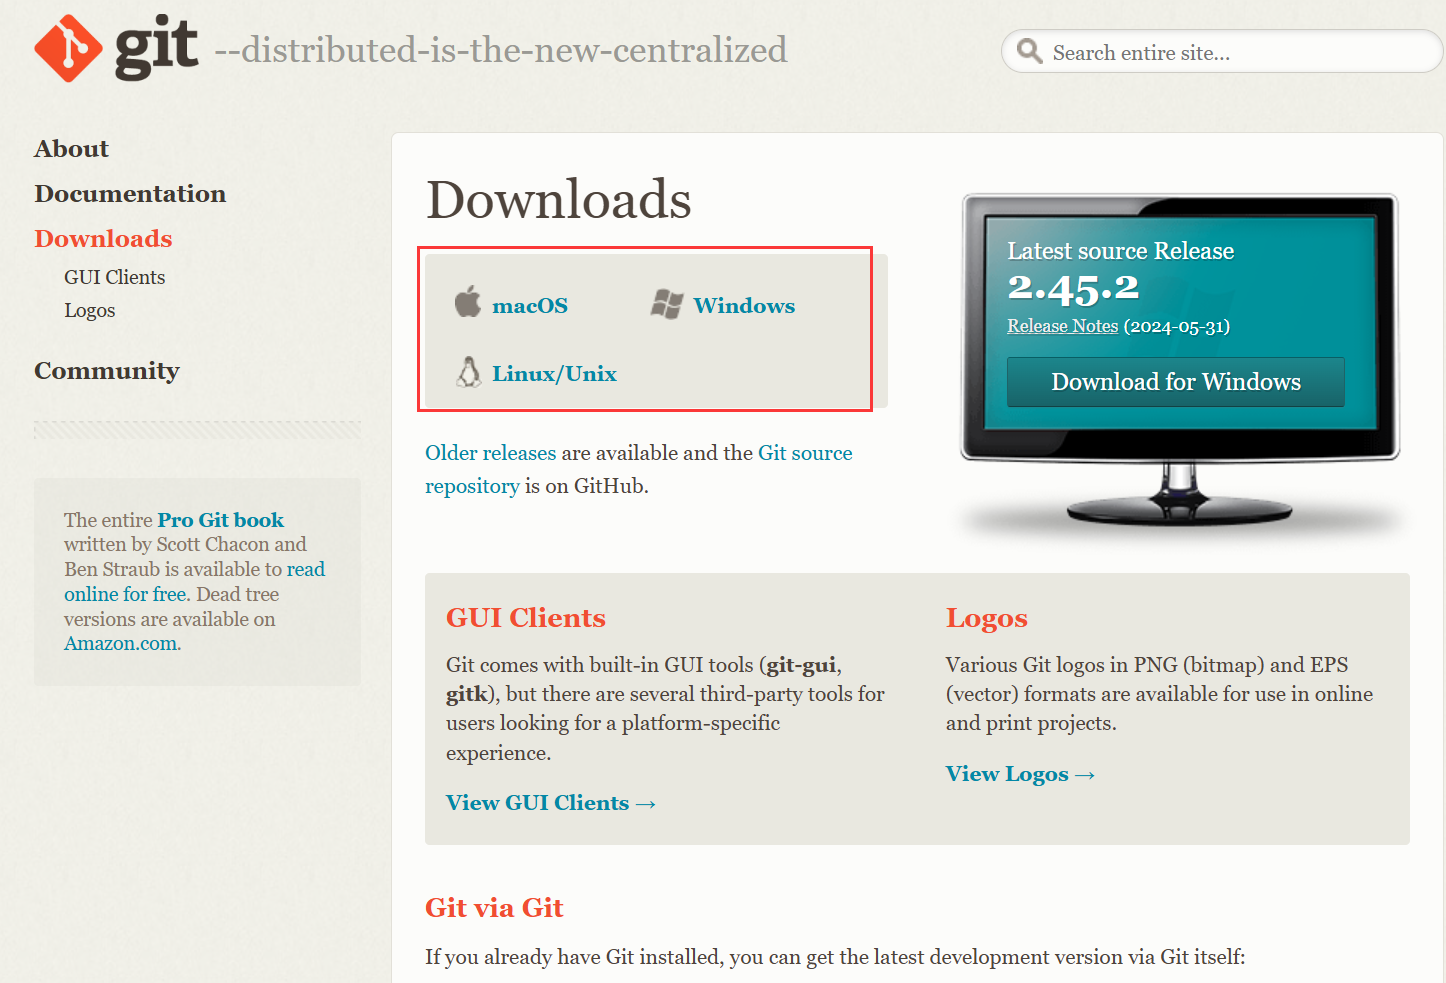Image resolution: width=1446 pixels, height=983 pixels.
Task: Open the macOS download link
Action: tap(530, 306)
